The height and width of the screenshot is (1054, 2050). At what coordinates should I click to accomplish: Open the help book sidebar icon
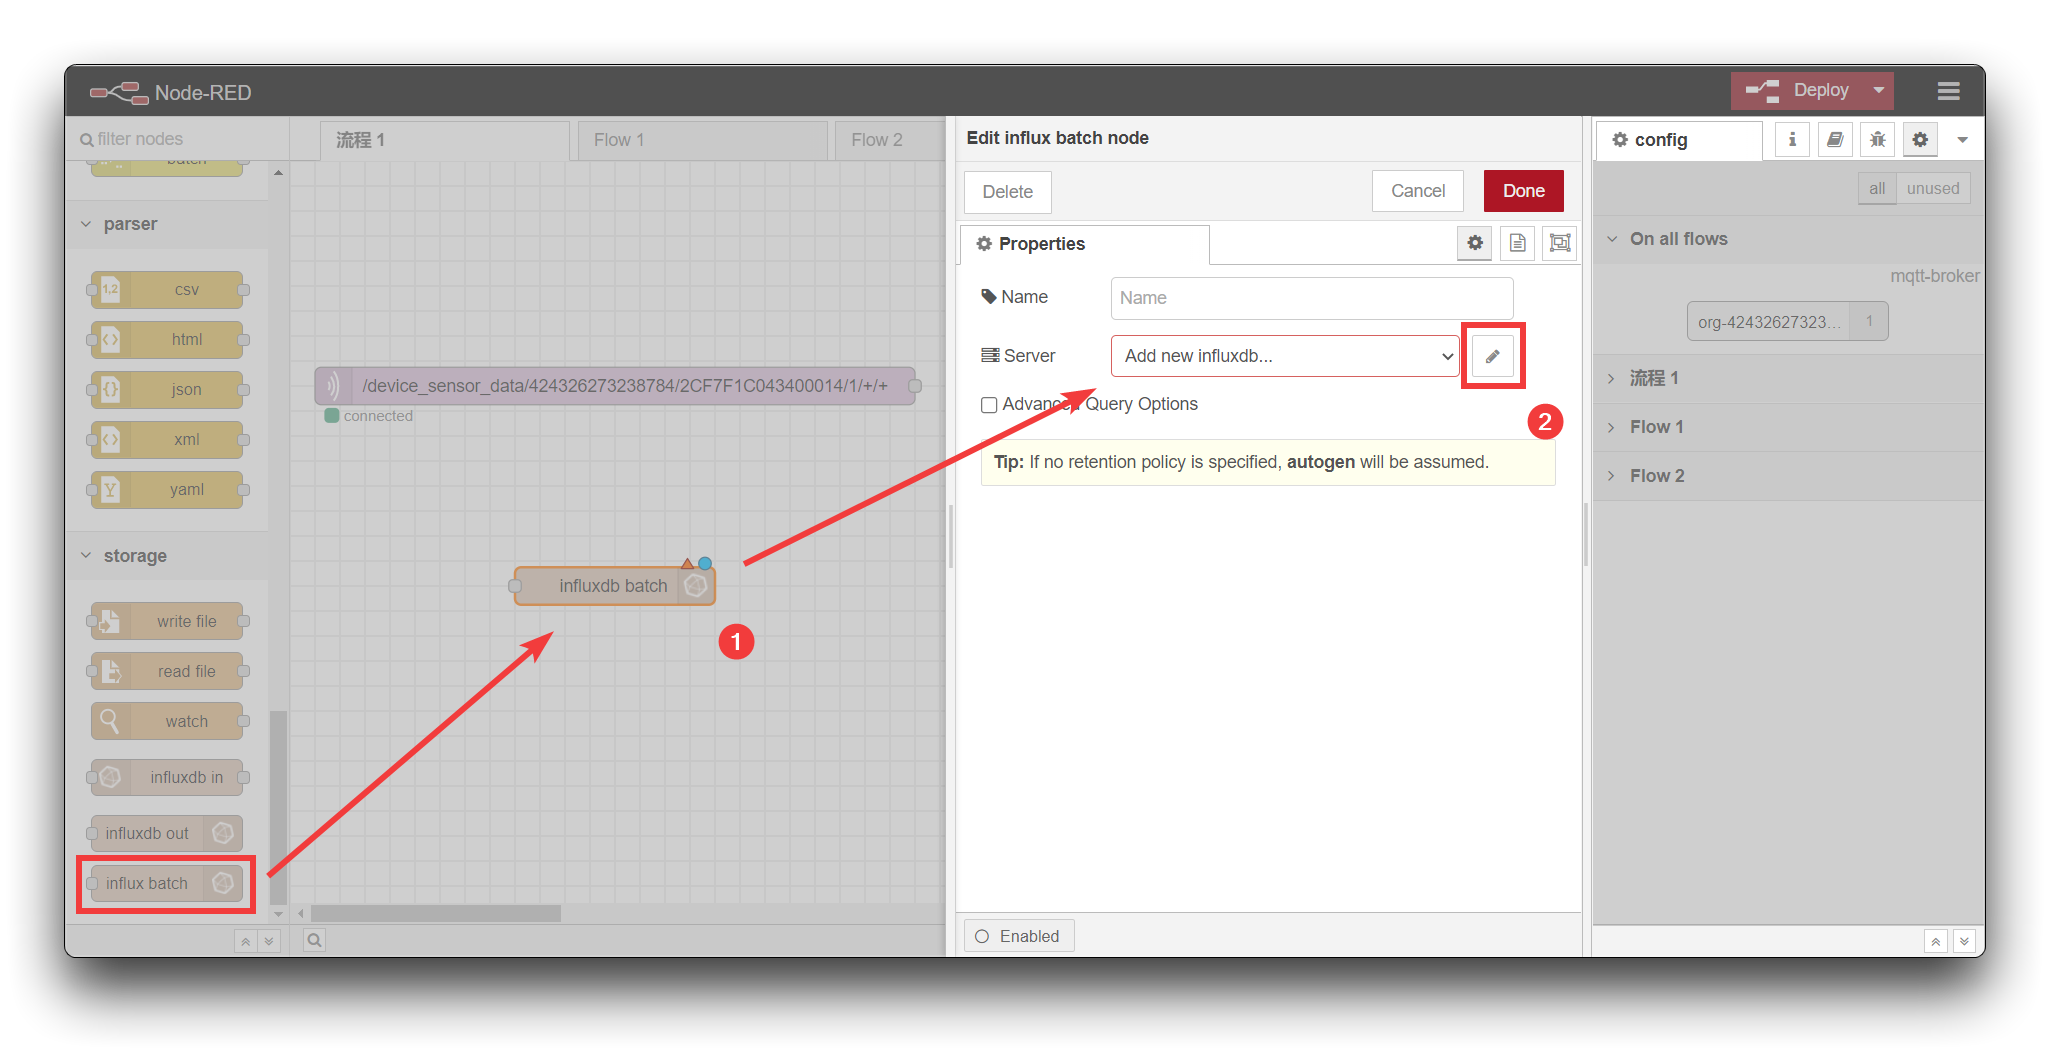coord(1835,140)
